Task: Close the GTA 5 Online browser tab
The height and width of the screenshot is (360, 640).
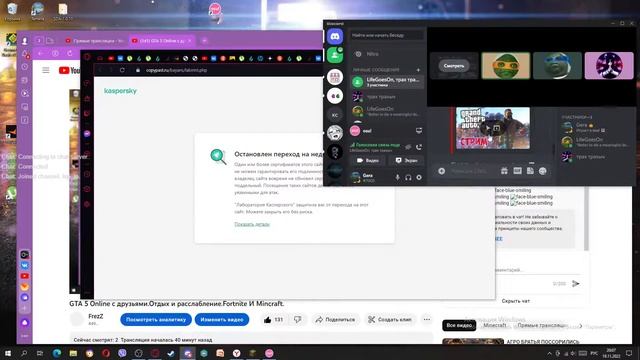Action: [x=189, y=41]
